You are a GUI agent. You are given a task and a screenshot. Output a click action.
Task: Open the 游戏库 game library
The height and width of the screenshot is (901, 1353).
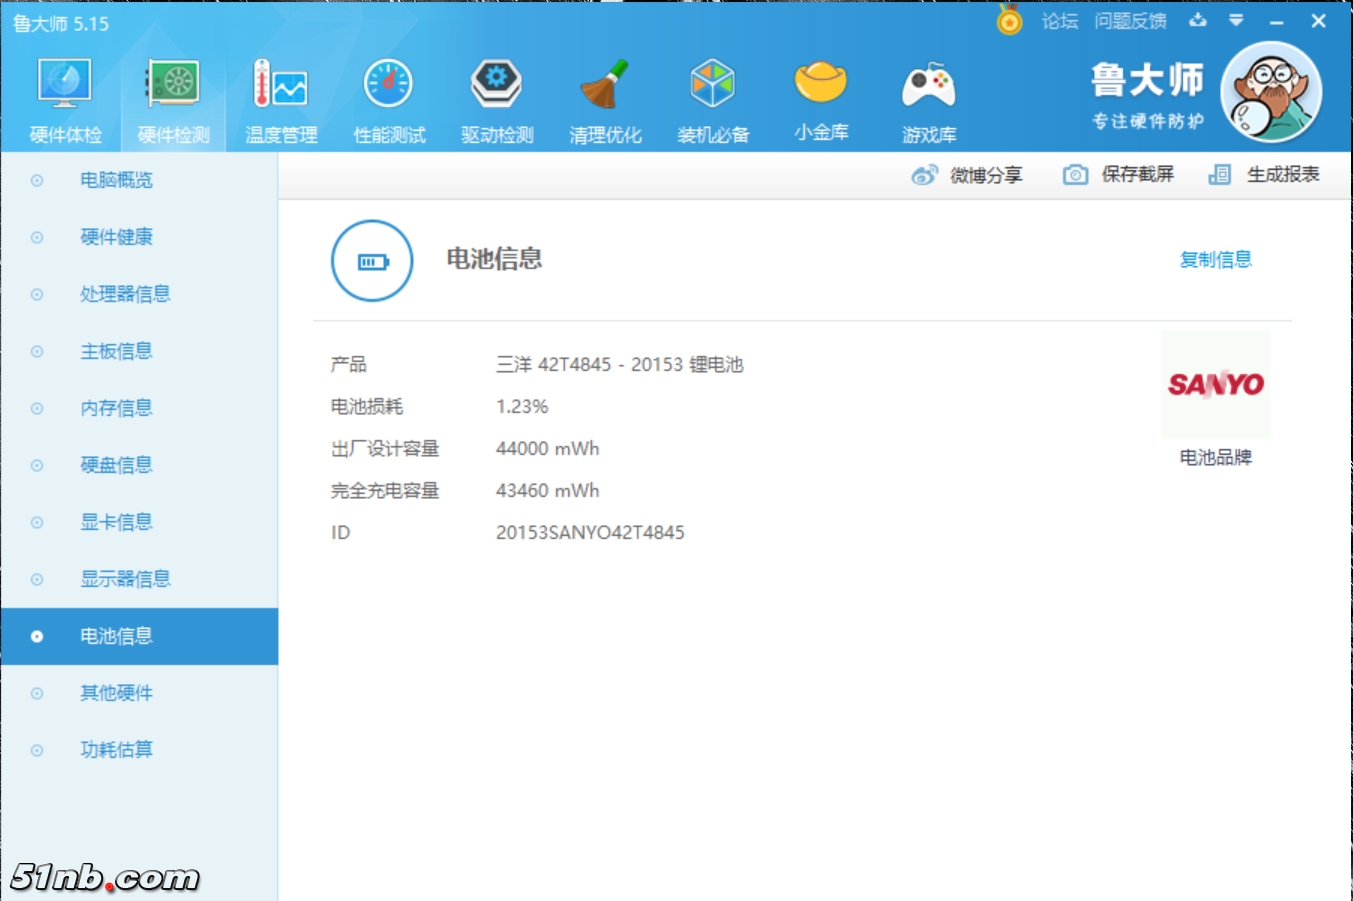pos(929,95)
